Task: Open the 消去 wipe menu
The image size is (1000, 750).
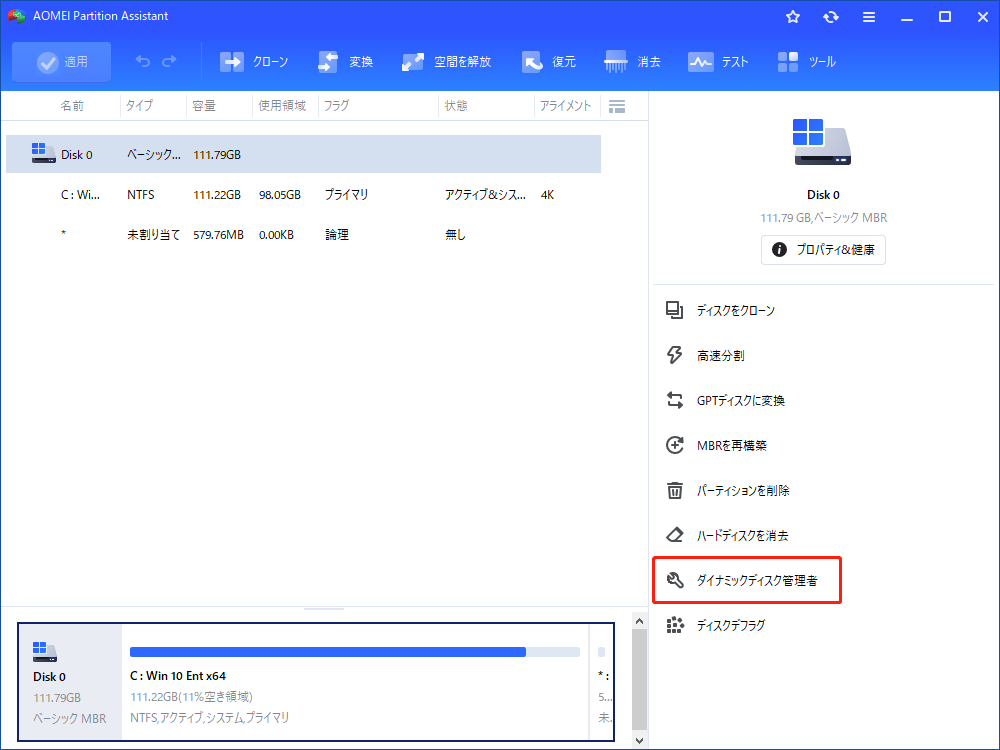Action: pyautogui.click(x=632, y=62)
